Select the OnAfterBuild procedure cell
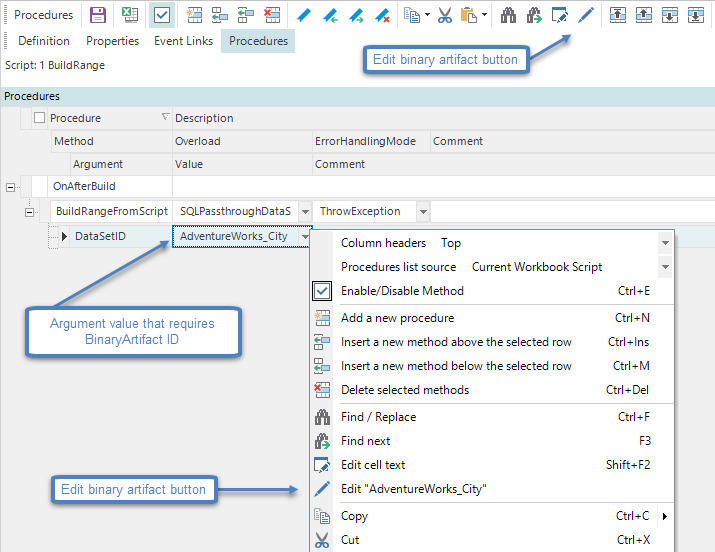 click(109, 186)
